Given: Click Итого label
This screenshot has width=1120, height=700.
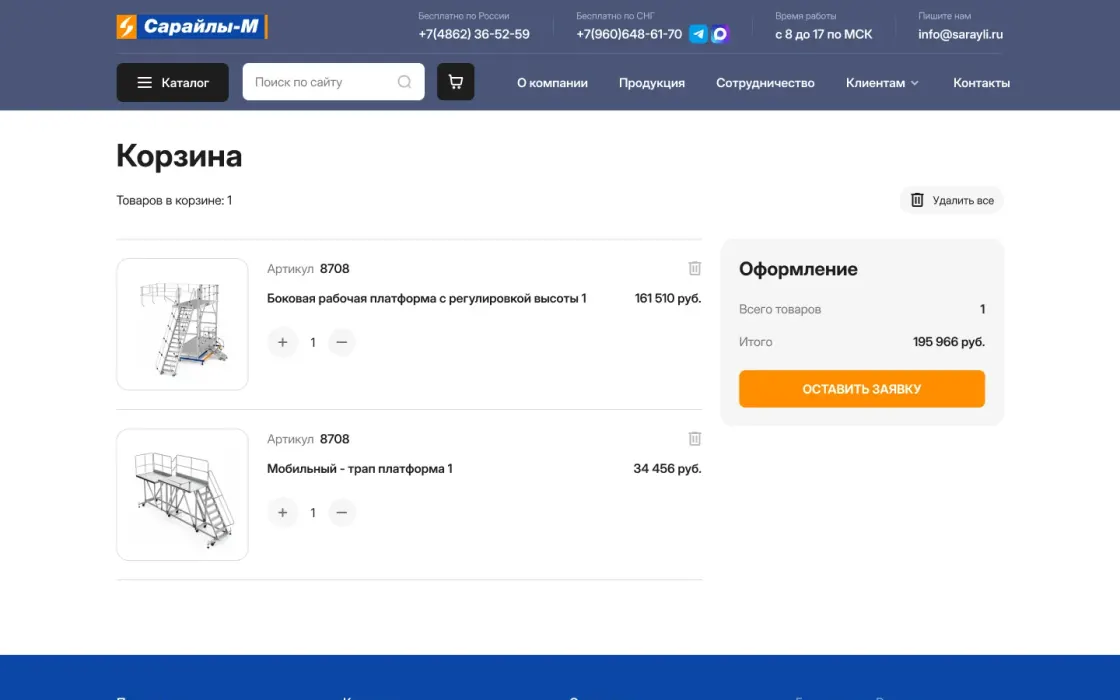Looking at the screenshot, I should click(755, 342).
